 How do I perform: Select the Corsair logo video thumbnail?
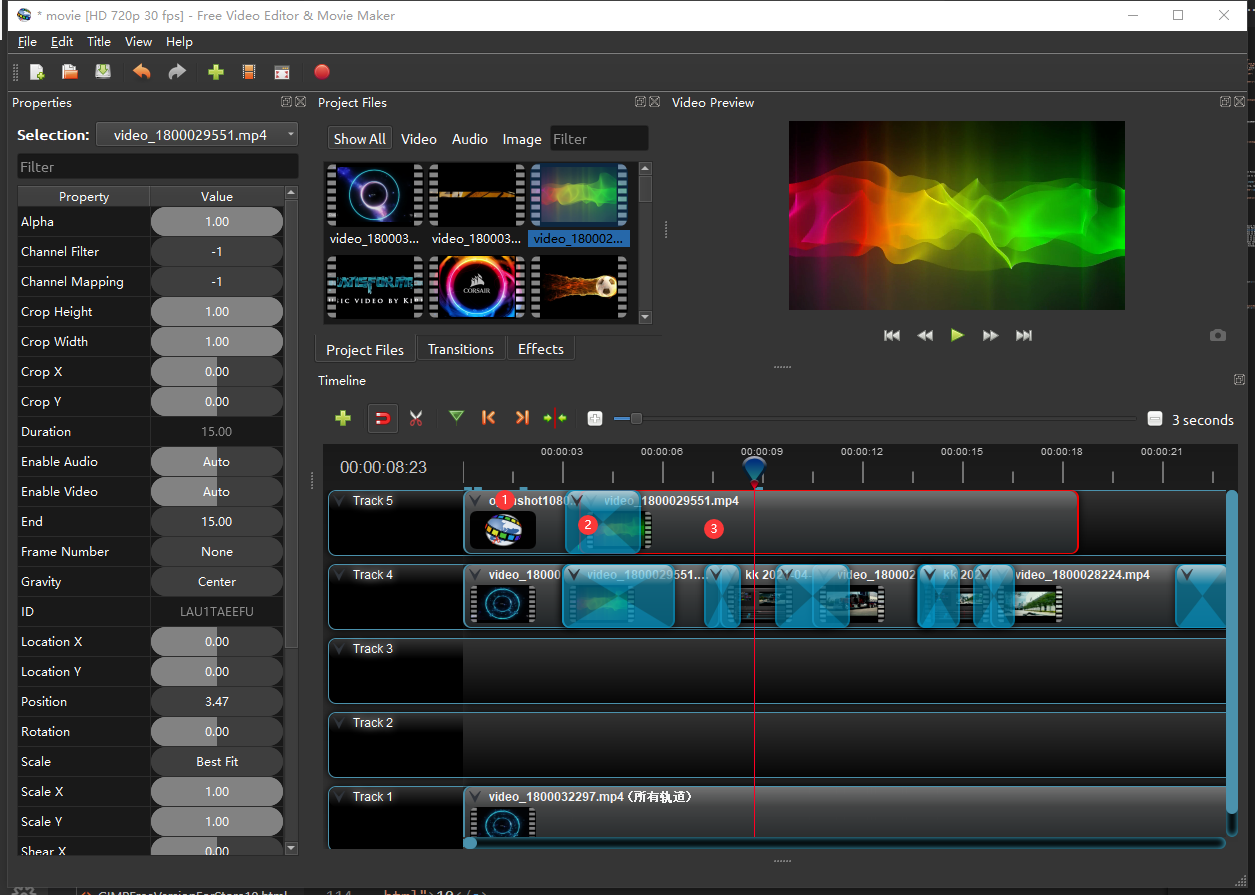pos(476,287)
